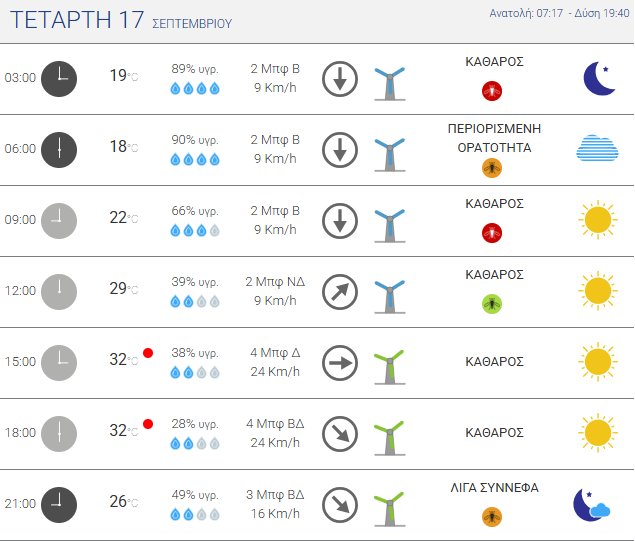Click the sun icon in 09:00 row

click(597, 220)
